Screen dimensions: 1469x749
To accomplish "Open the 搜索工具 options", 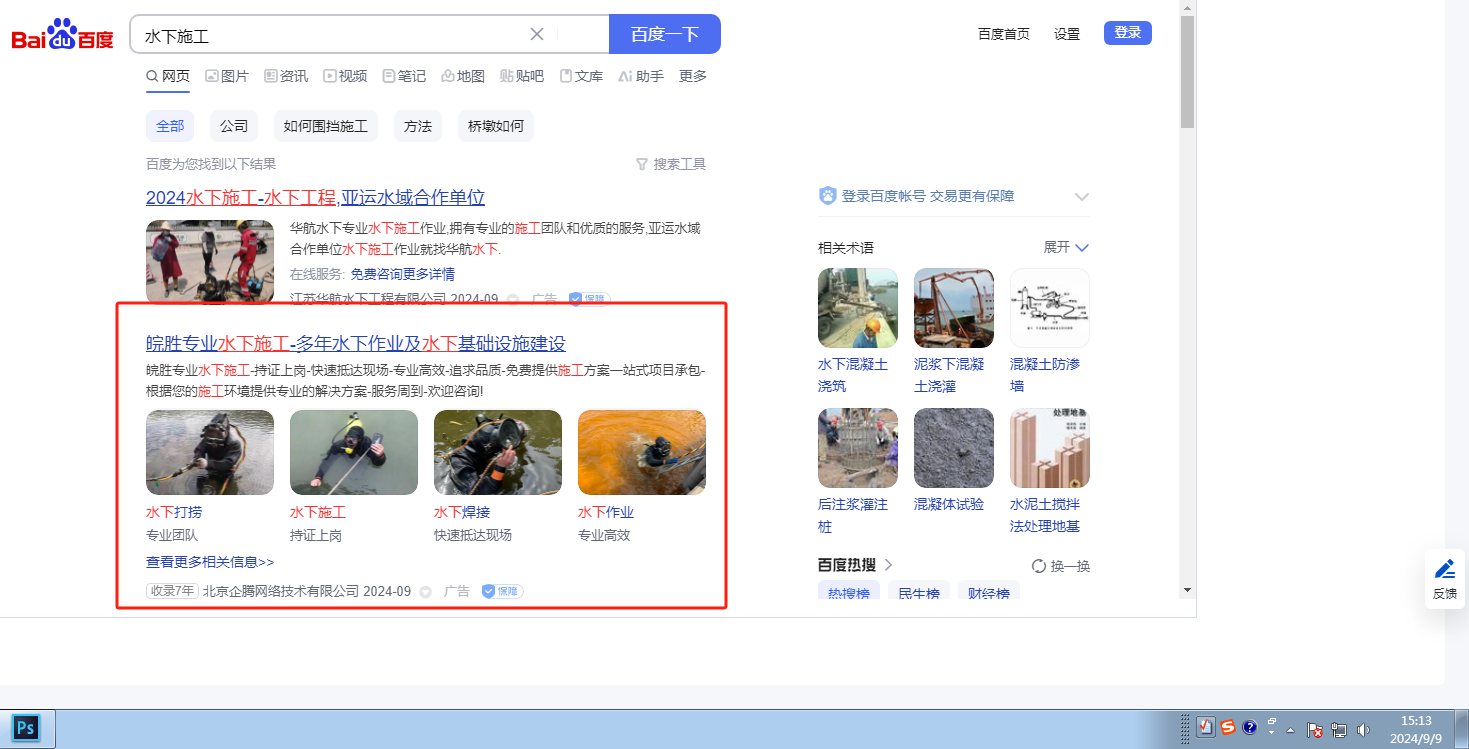I will coord(671,164).
